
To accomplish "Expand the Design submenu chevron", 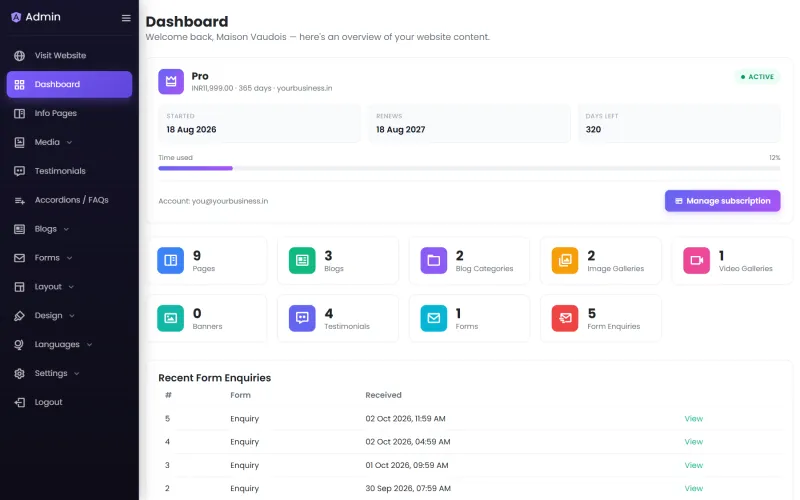I will 72,316.
